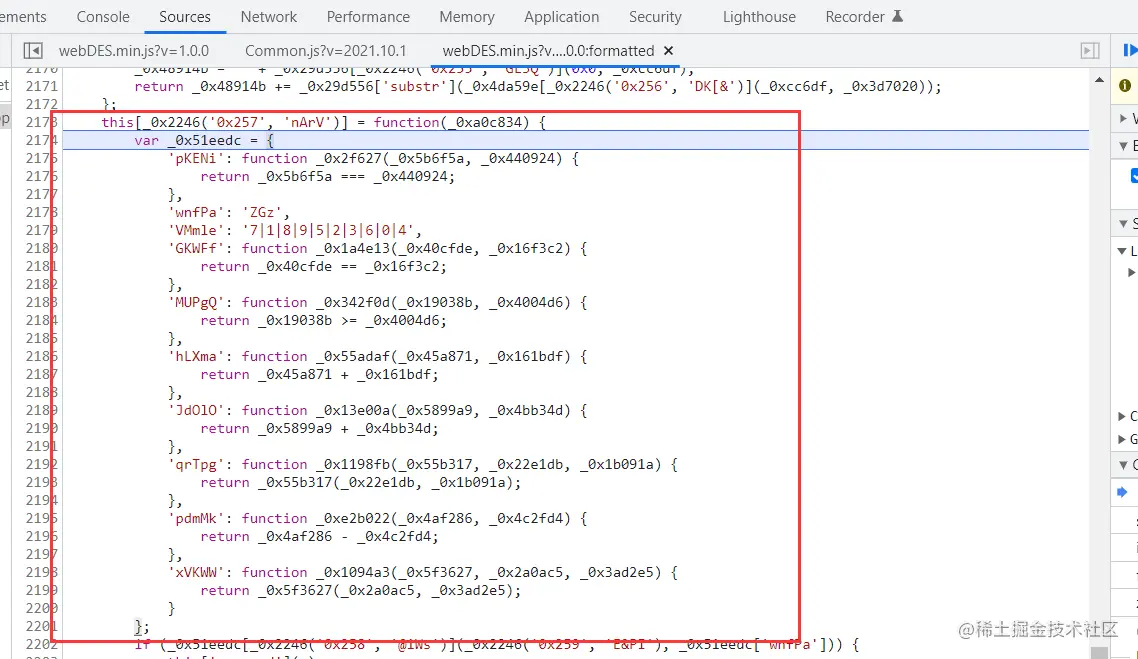Click the Recorder flask preview icon

897,16
